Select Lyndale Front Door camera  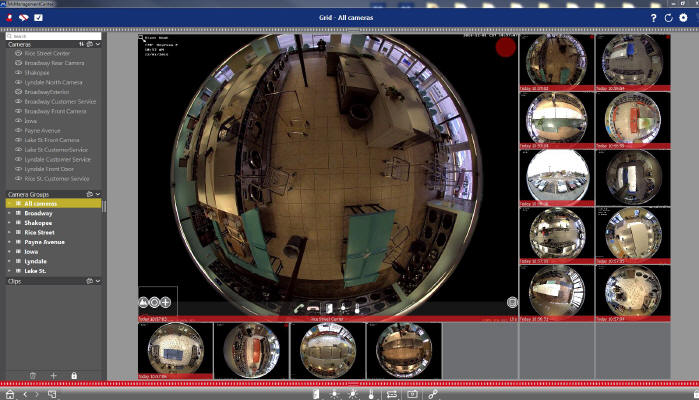coord(49,169)
